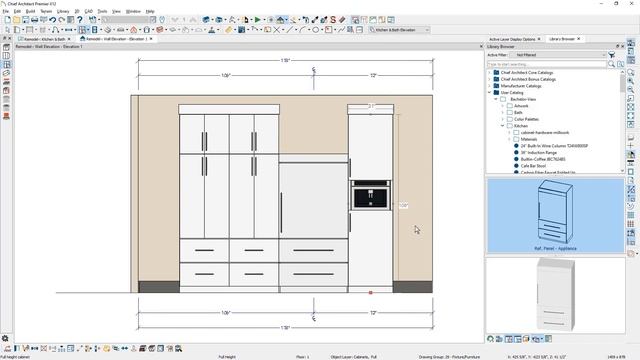Click the X delete tool icon
Image resolution: width=640 pixels, height=360 pixels.
coord(277,30)
